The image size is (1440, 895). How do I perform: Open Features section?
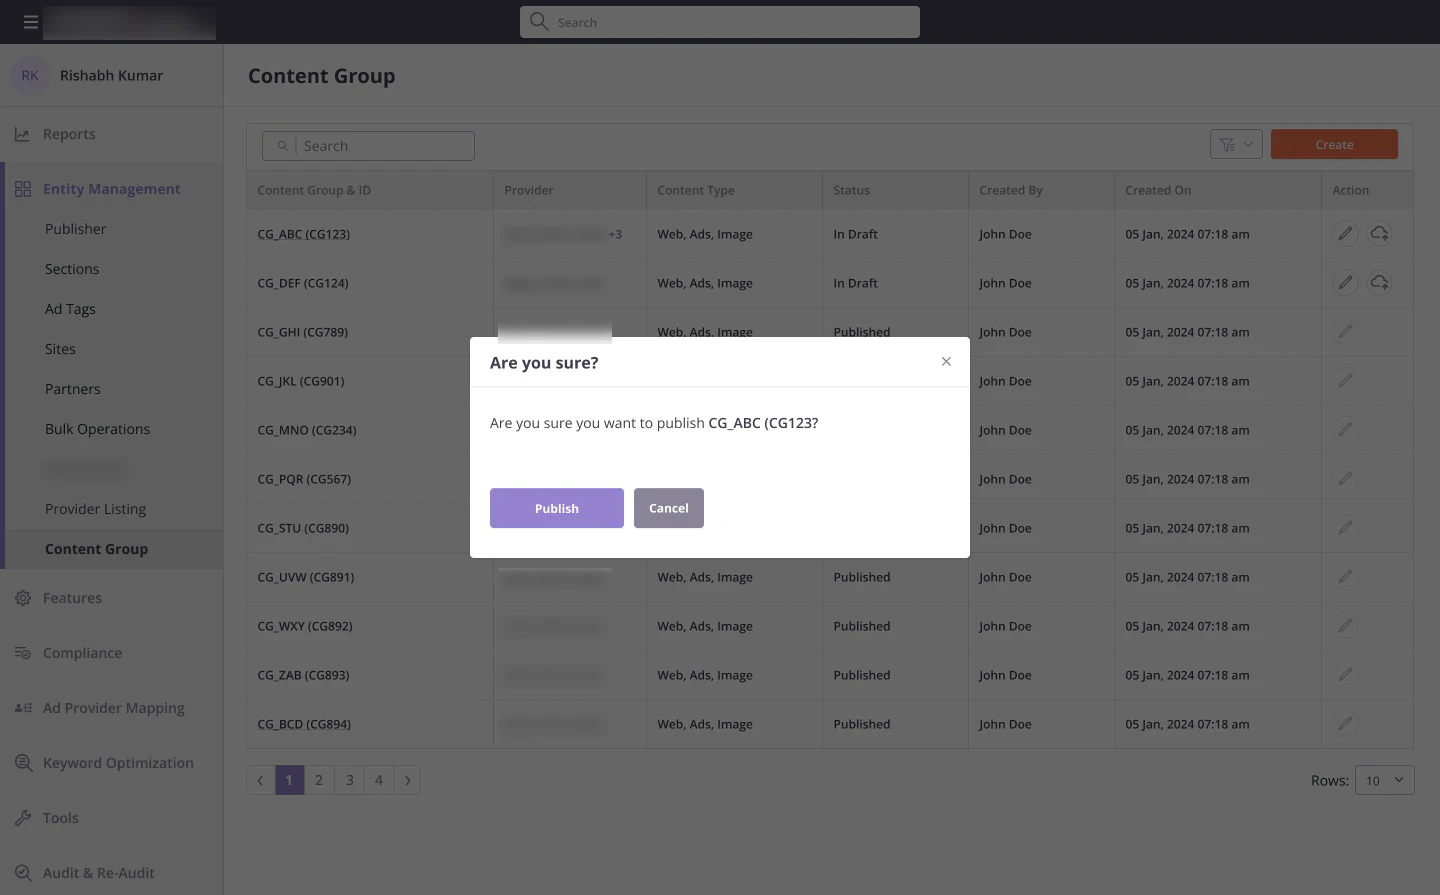(x=72, y=598)
